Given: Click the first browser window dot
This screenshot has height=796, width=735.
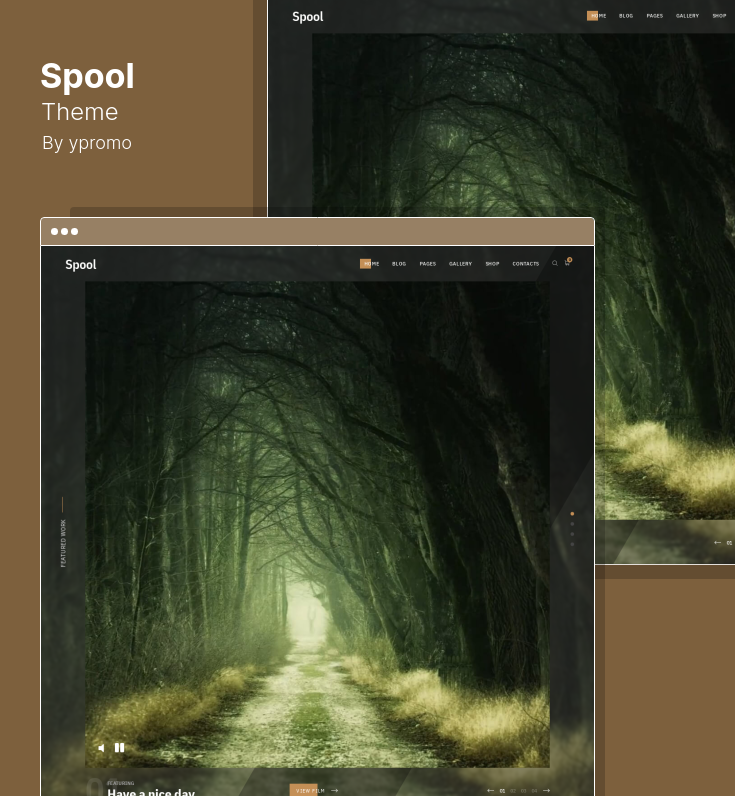Looking at the screenshot, I should (x=54, y=231).
